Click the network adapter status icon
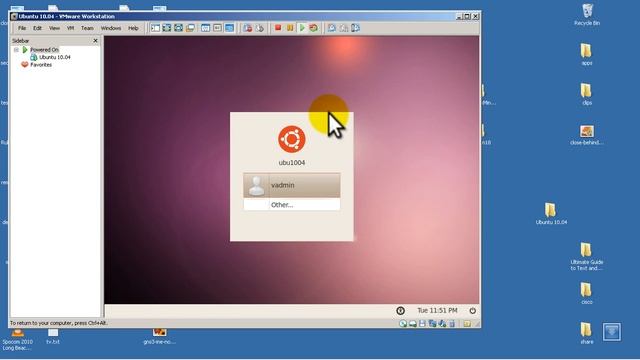 tap(432, 324)
